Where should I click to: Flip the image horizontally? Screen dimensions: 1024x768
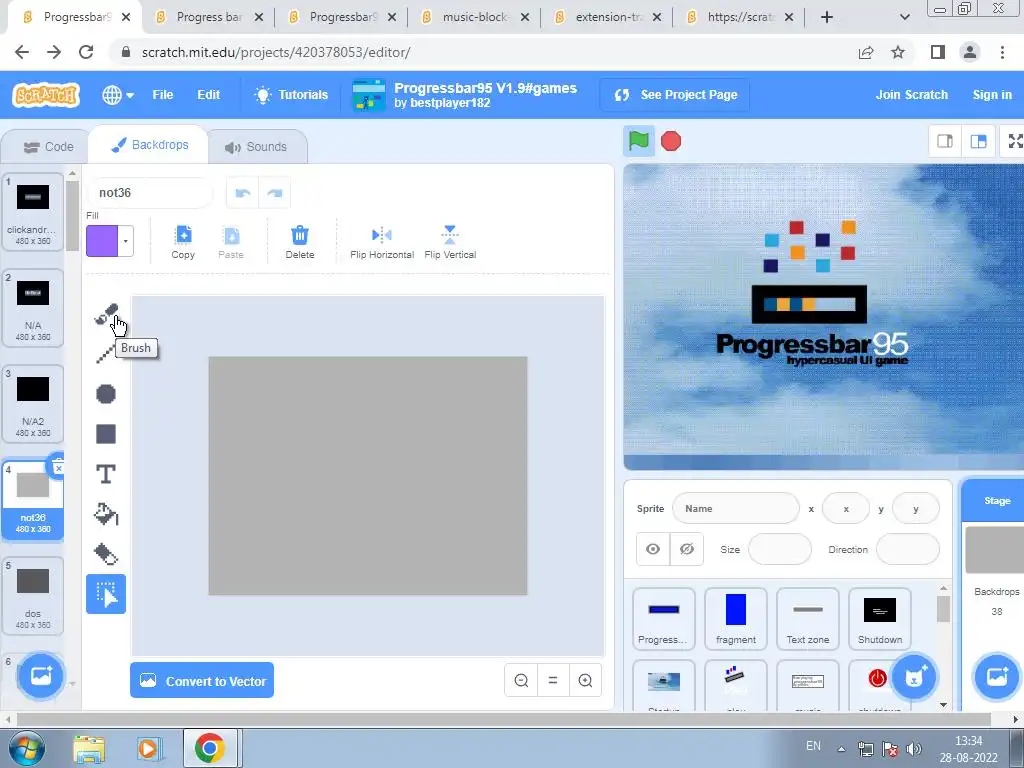[x=382, y=242]
